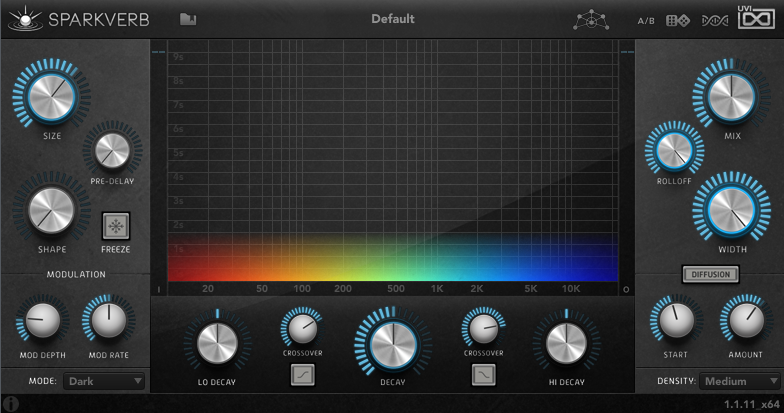Click the Decay knob
784x413 pixels.
[393, 342]
